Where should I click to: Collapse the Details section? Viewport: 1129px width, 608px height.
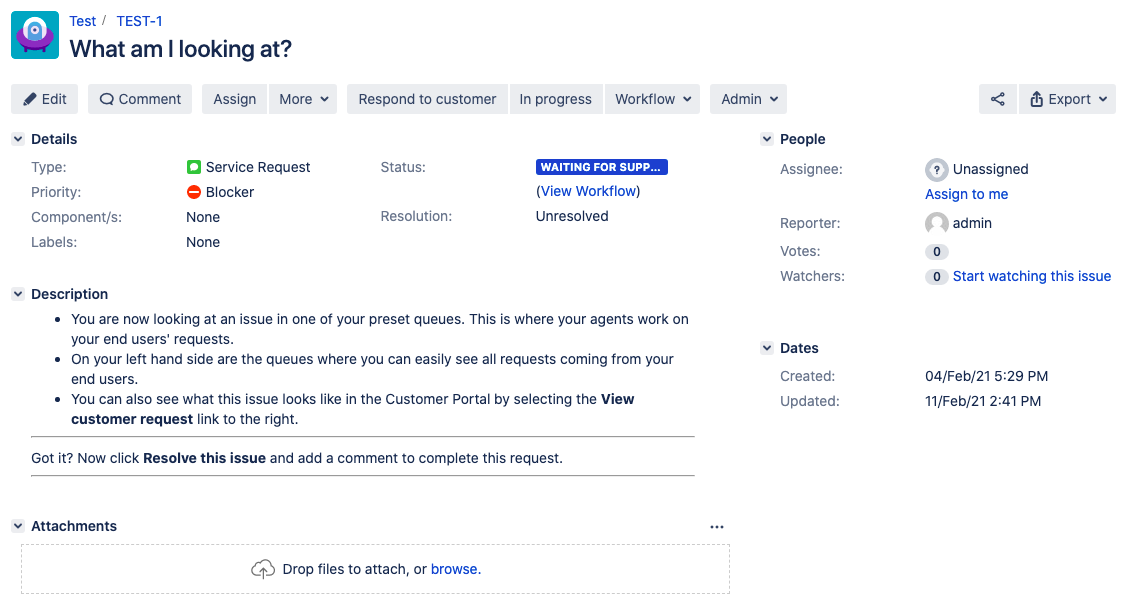pyautogui.click(x=18, y=139)
